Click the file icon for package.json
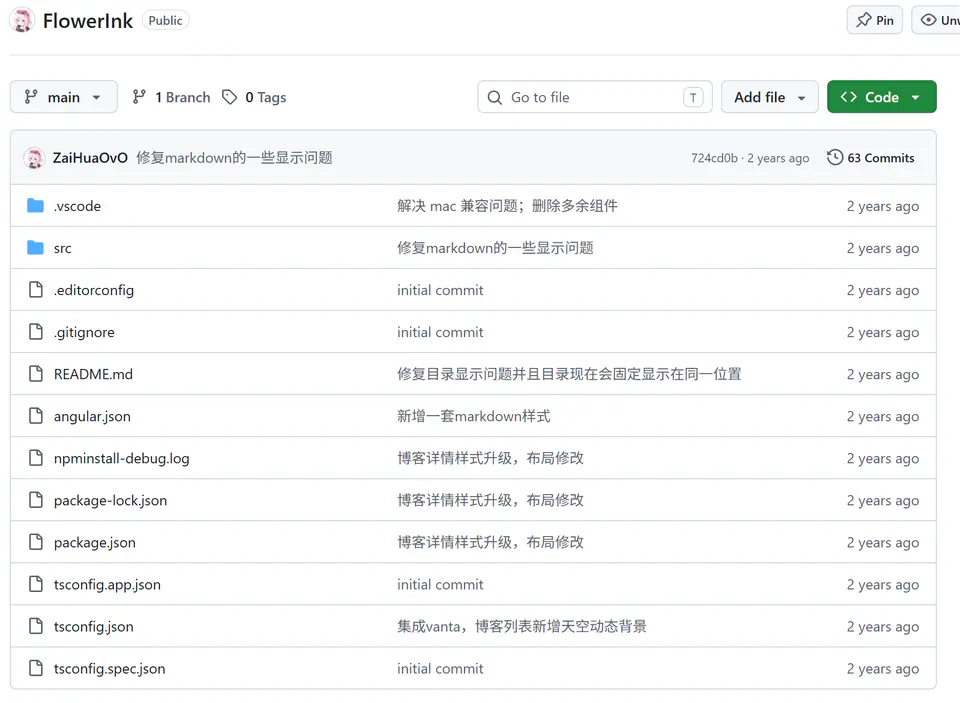This screenshot has height=703, width=960. pyautogui.click(x=36, y=542)
